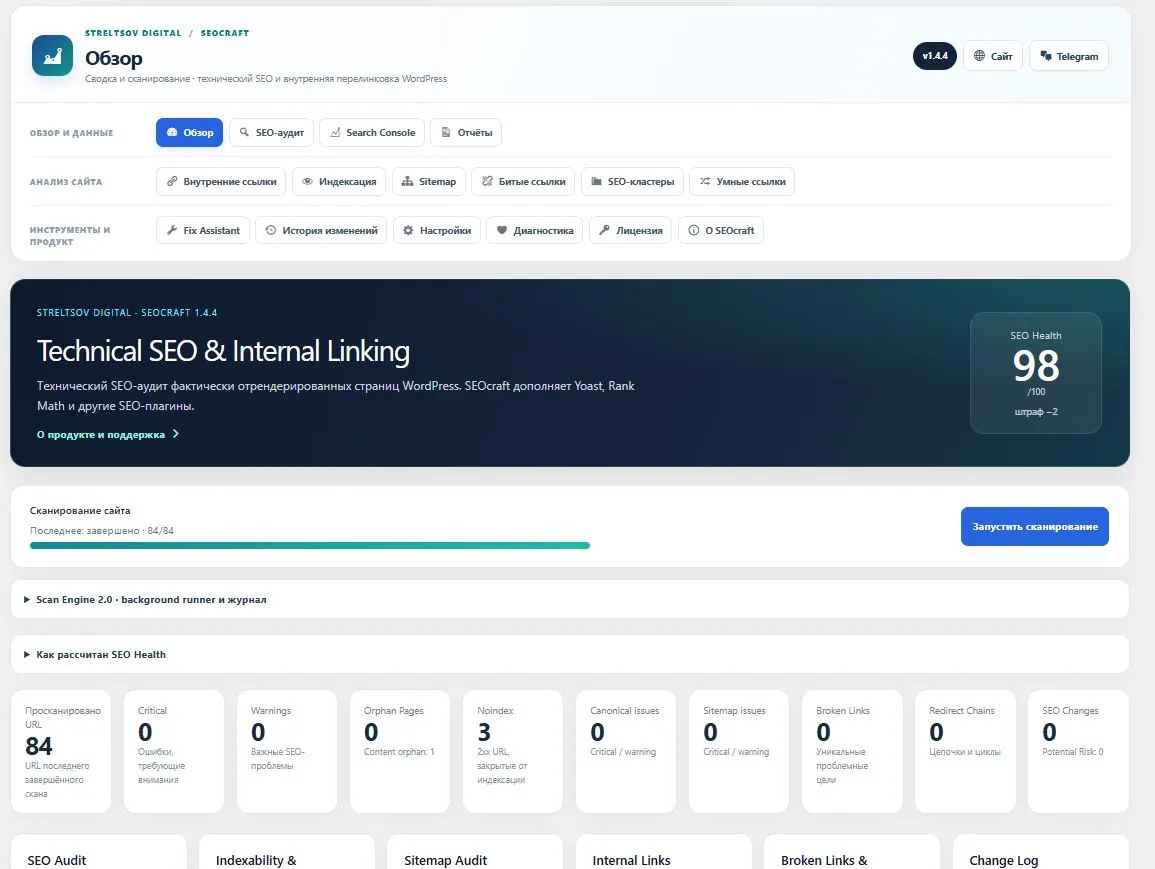
Task: Follow О продукте и поддержка chevron link
Action: coord(108,434)
